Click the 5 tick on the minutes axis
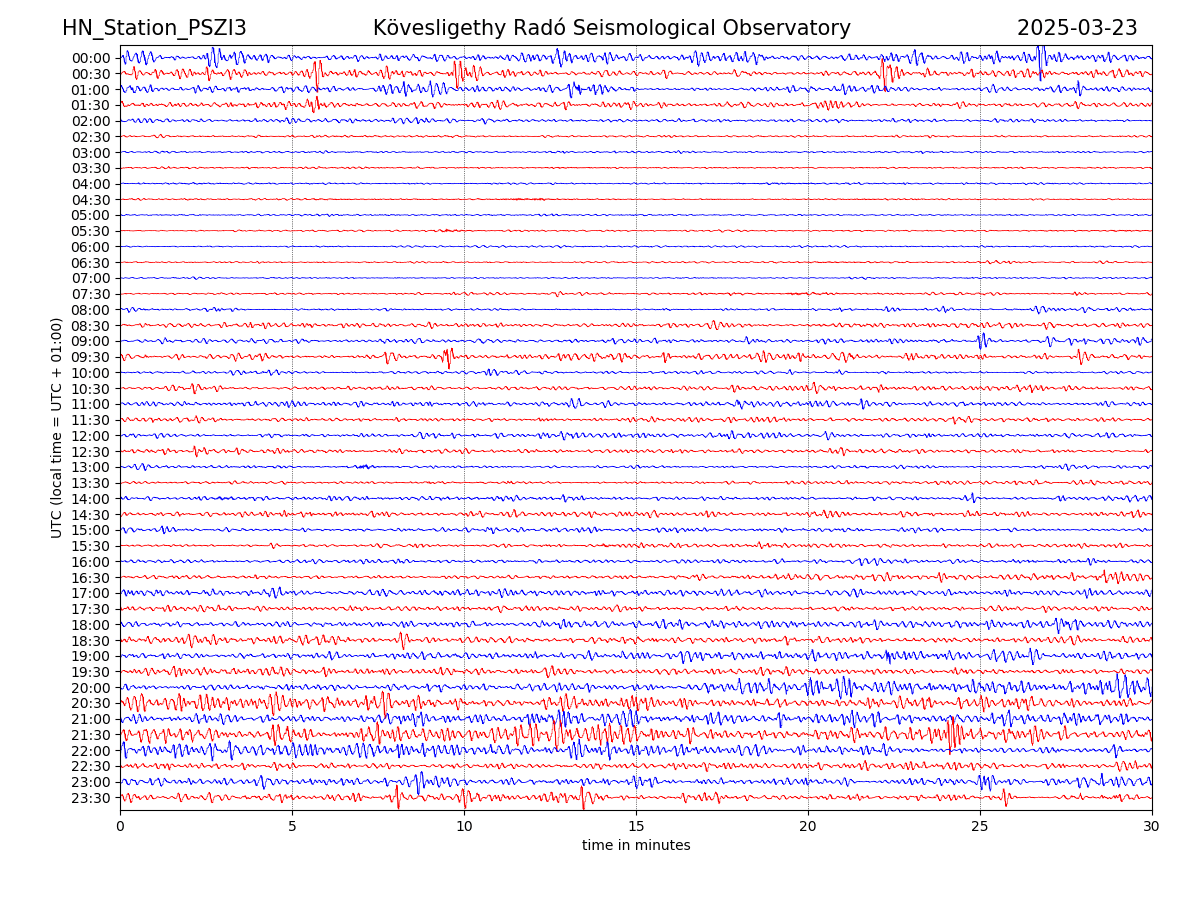 (x=292, y=827)
